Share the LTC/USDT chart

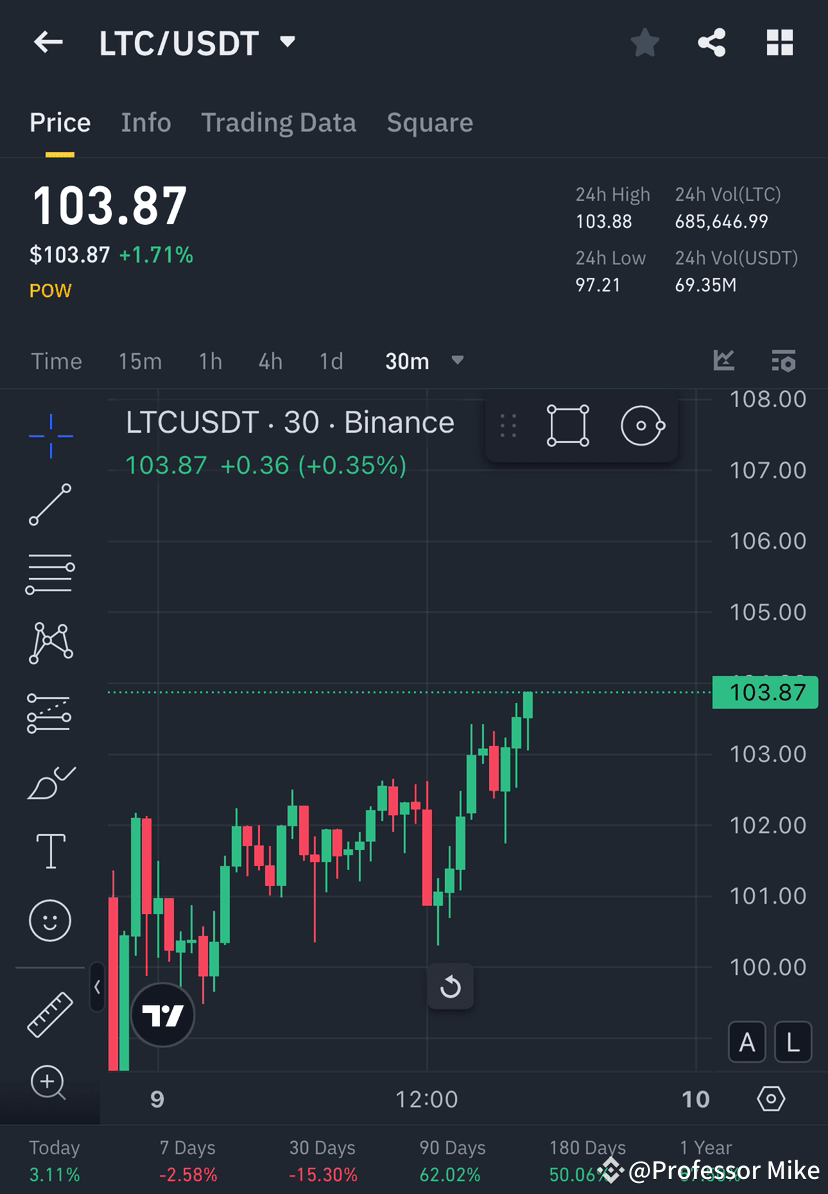[712, 42]
